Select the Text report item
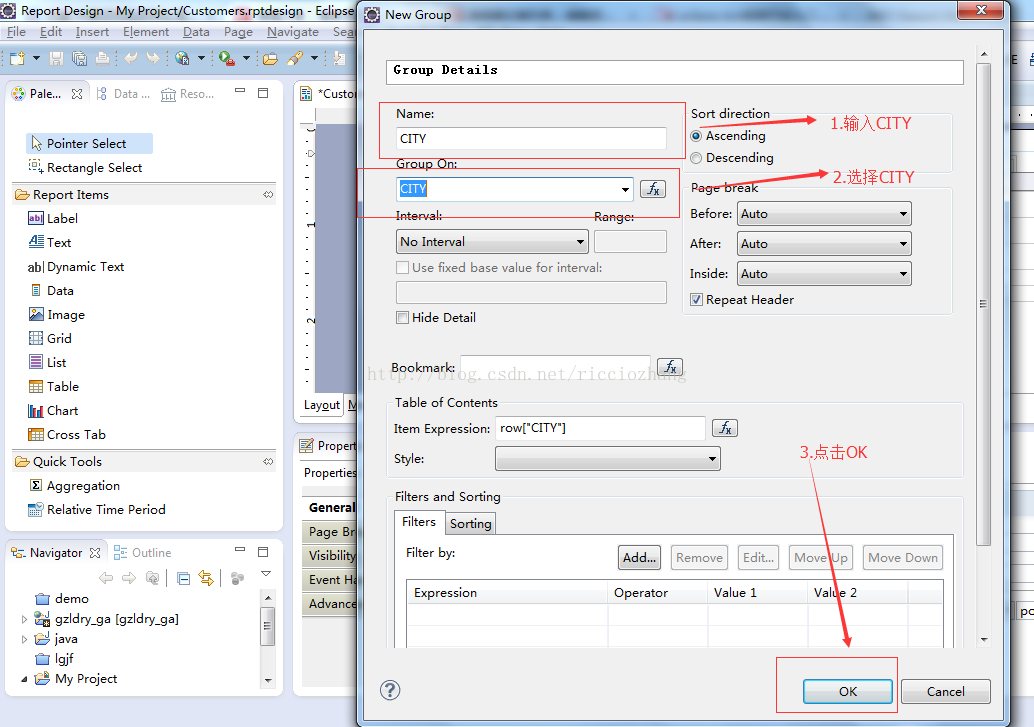 (x=49, y=242)
